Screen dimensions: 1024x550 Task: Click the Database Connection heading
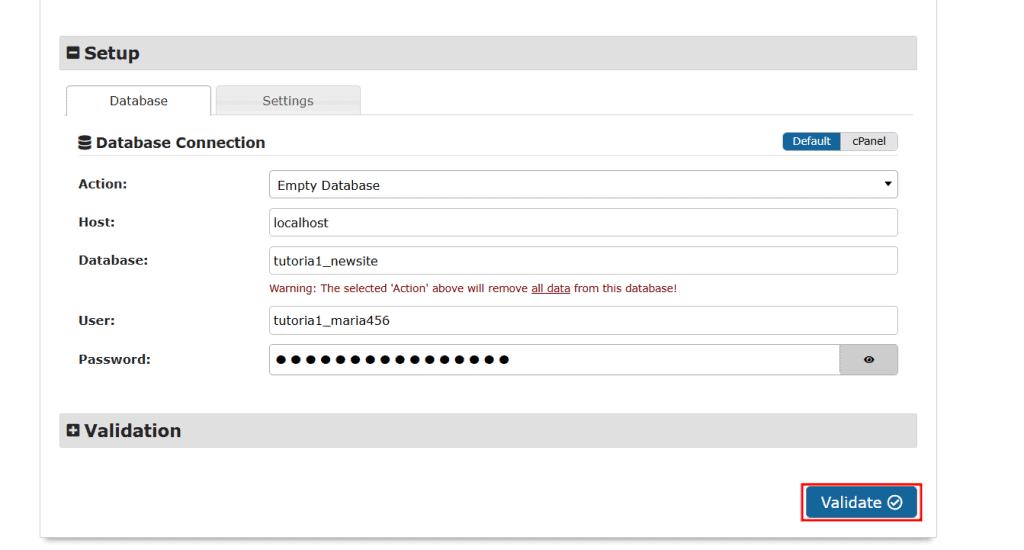click(180, 142)
